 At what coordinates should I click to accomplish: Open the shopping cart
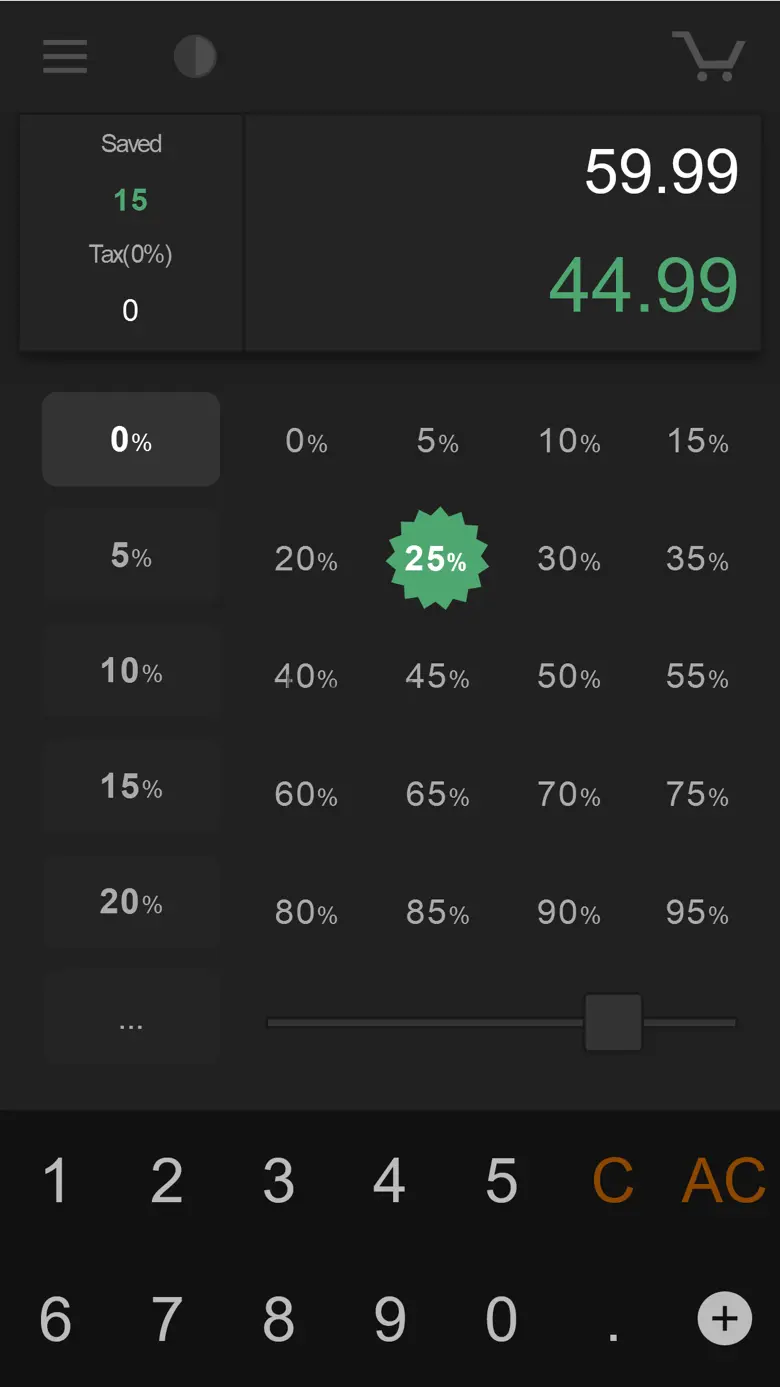tap(708, 56)
